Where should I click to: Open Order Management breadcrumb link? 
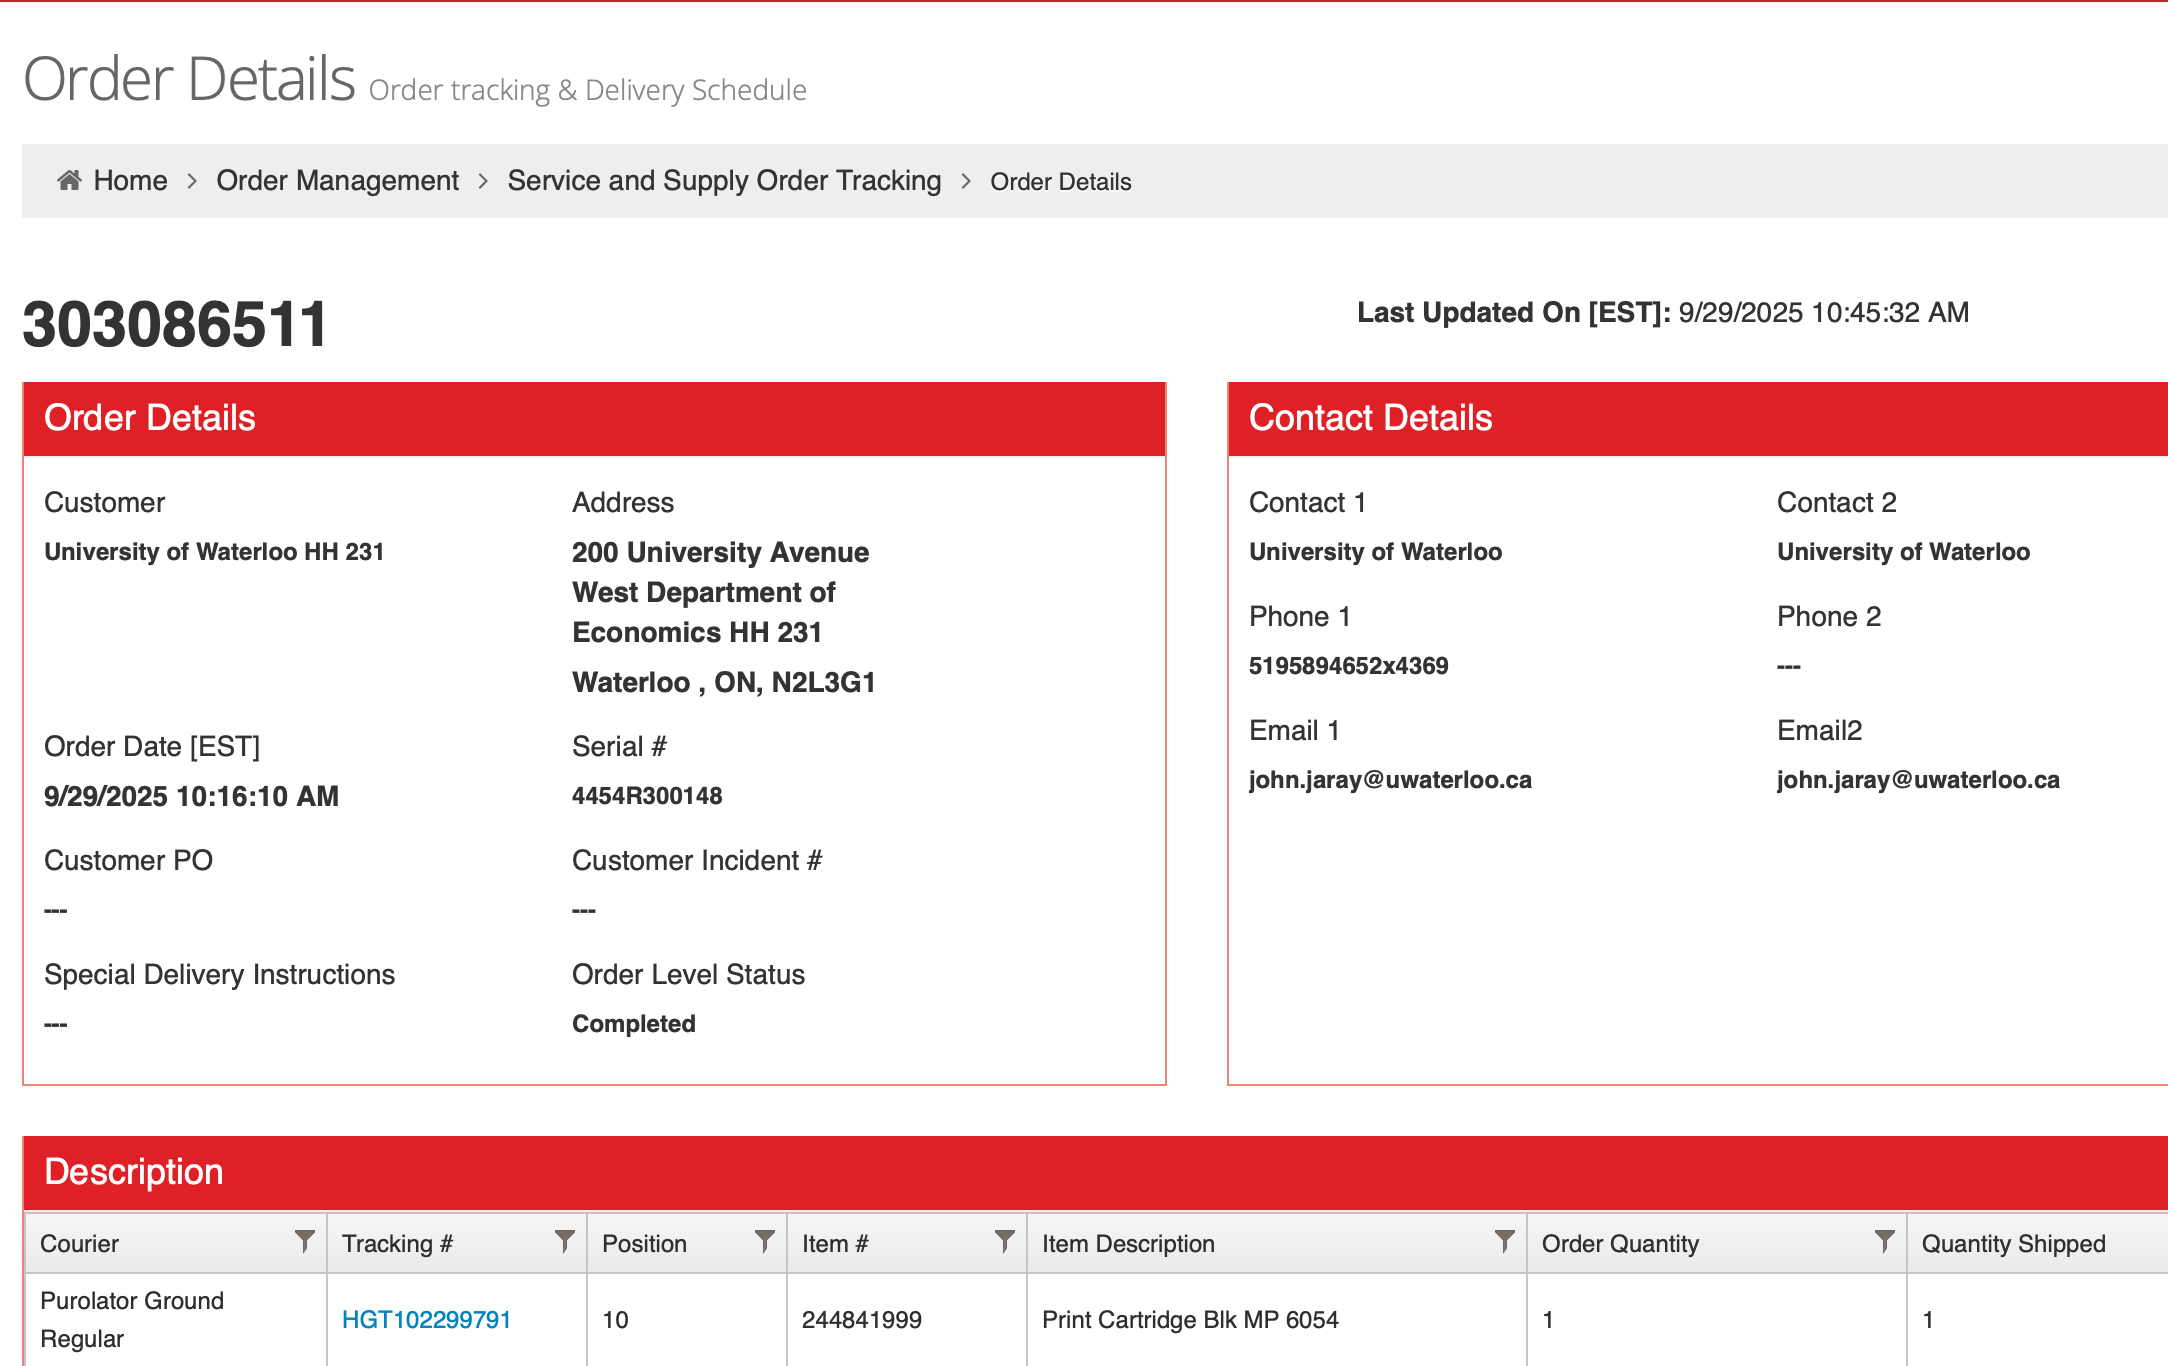pyautogui.click(x=337, y=181)
